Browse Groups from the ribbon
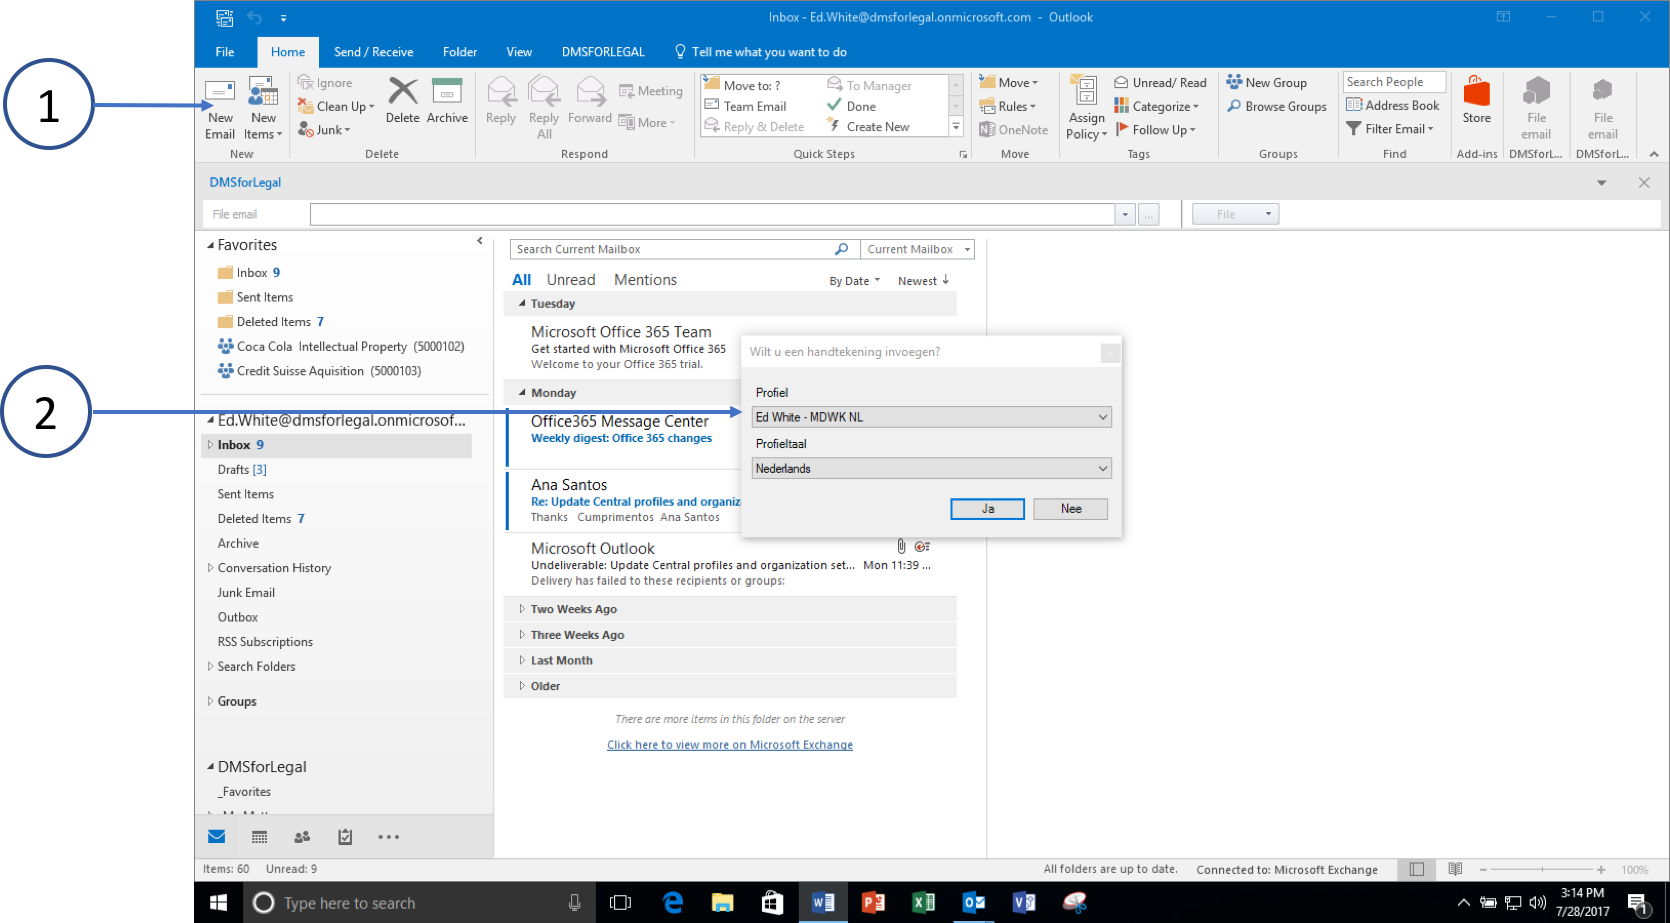Screen dimensions: 1670x923 tap(1277, 106)
